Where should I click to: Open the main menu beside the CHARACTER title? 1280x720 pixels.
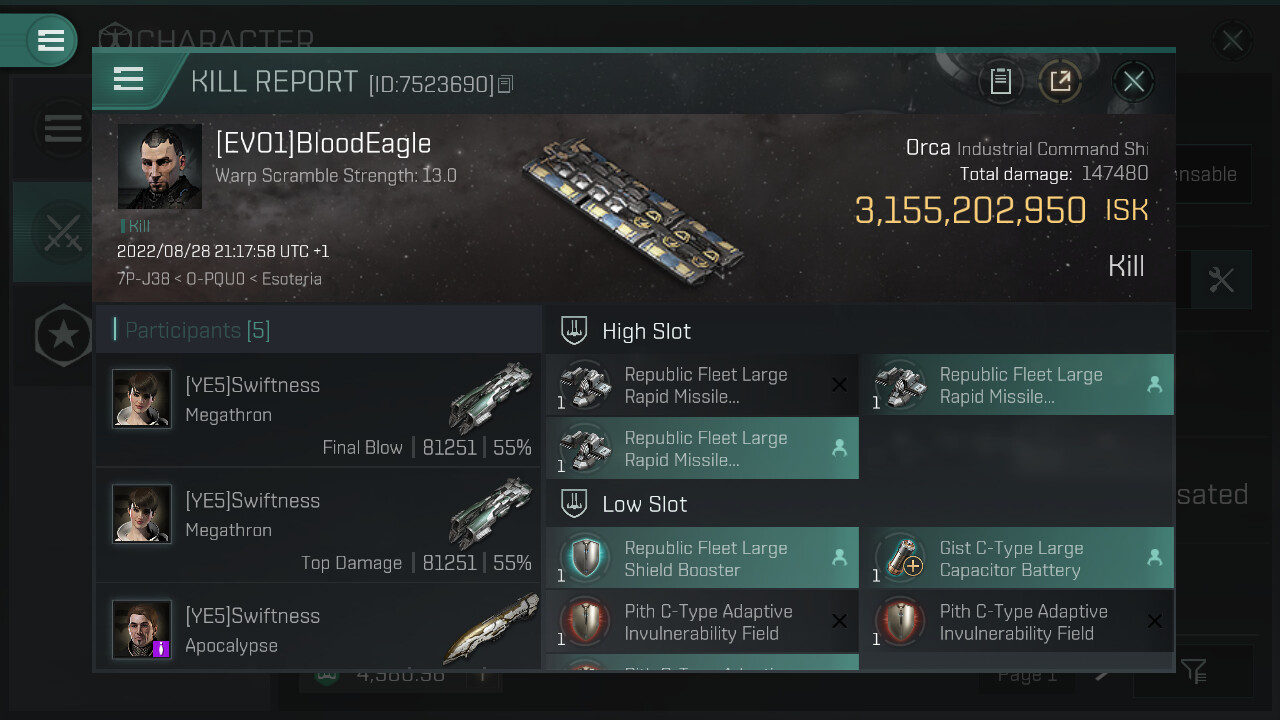click(x=50, y=40)
